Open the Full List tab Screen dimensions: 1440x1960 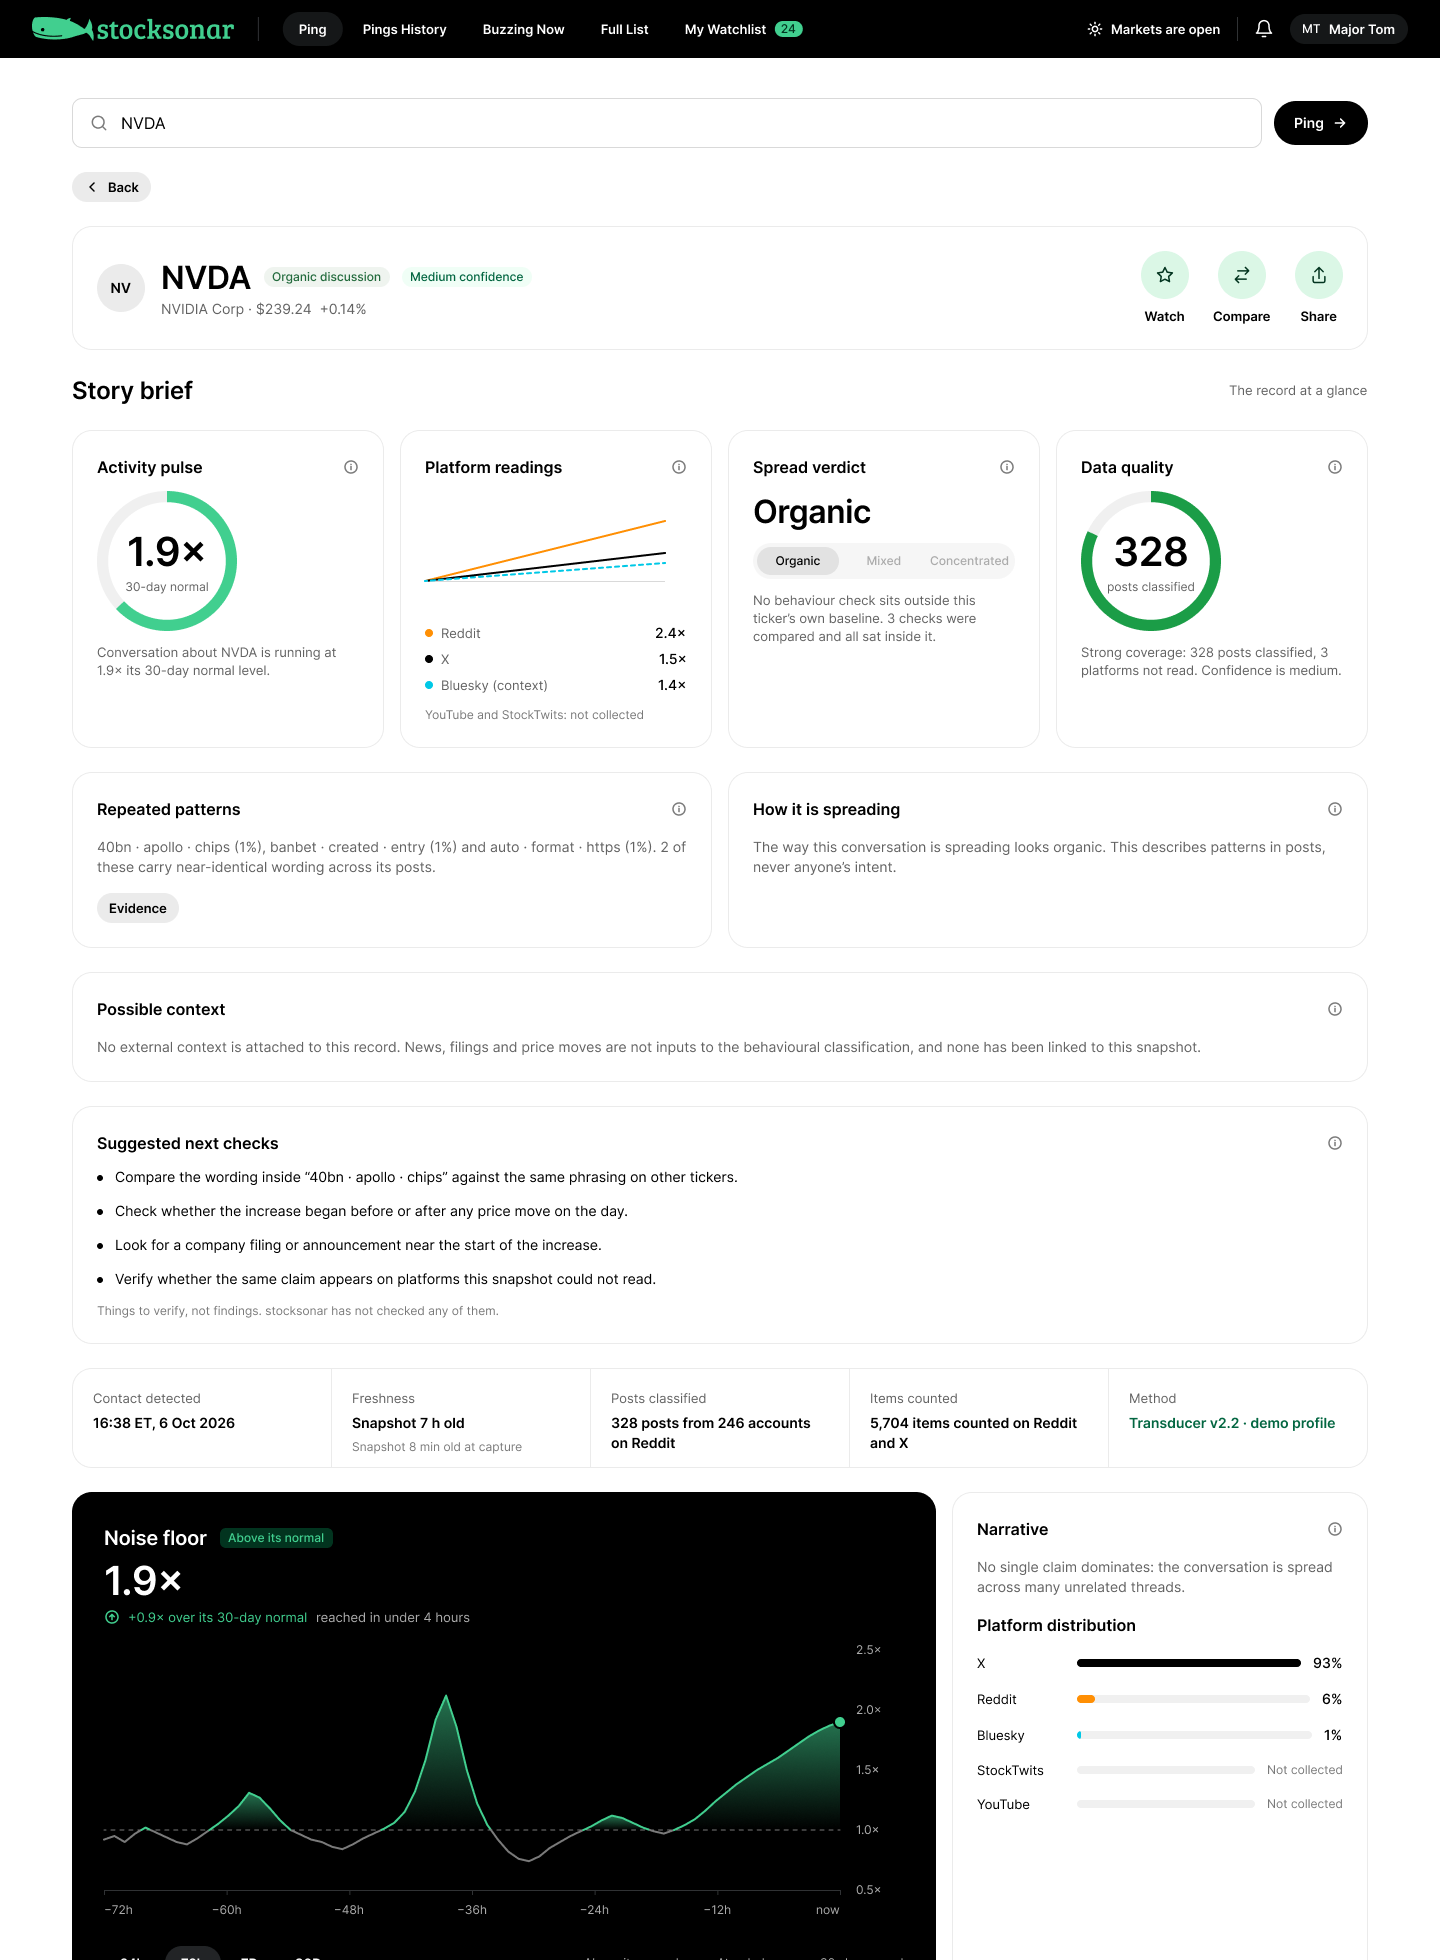pos(625,29)
